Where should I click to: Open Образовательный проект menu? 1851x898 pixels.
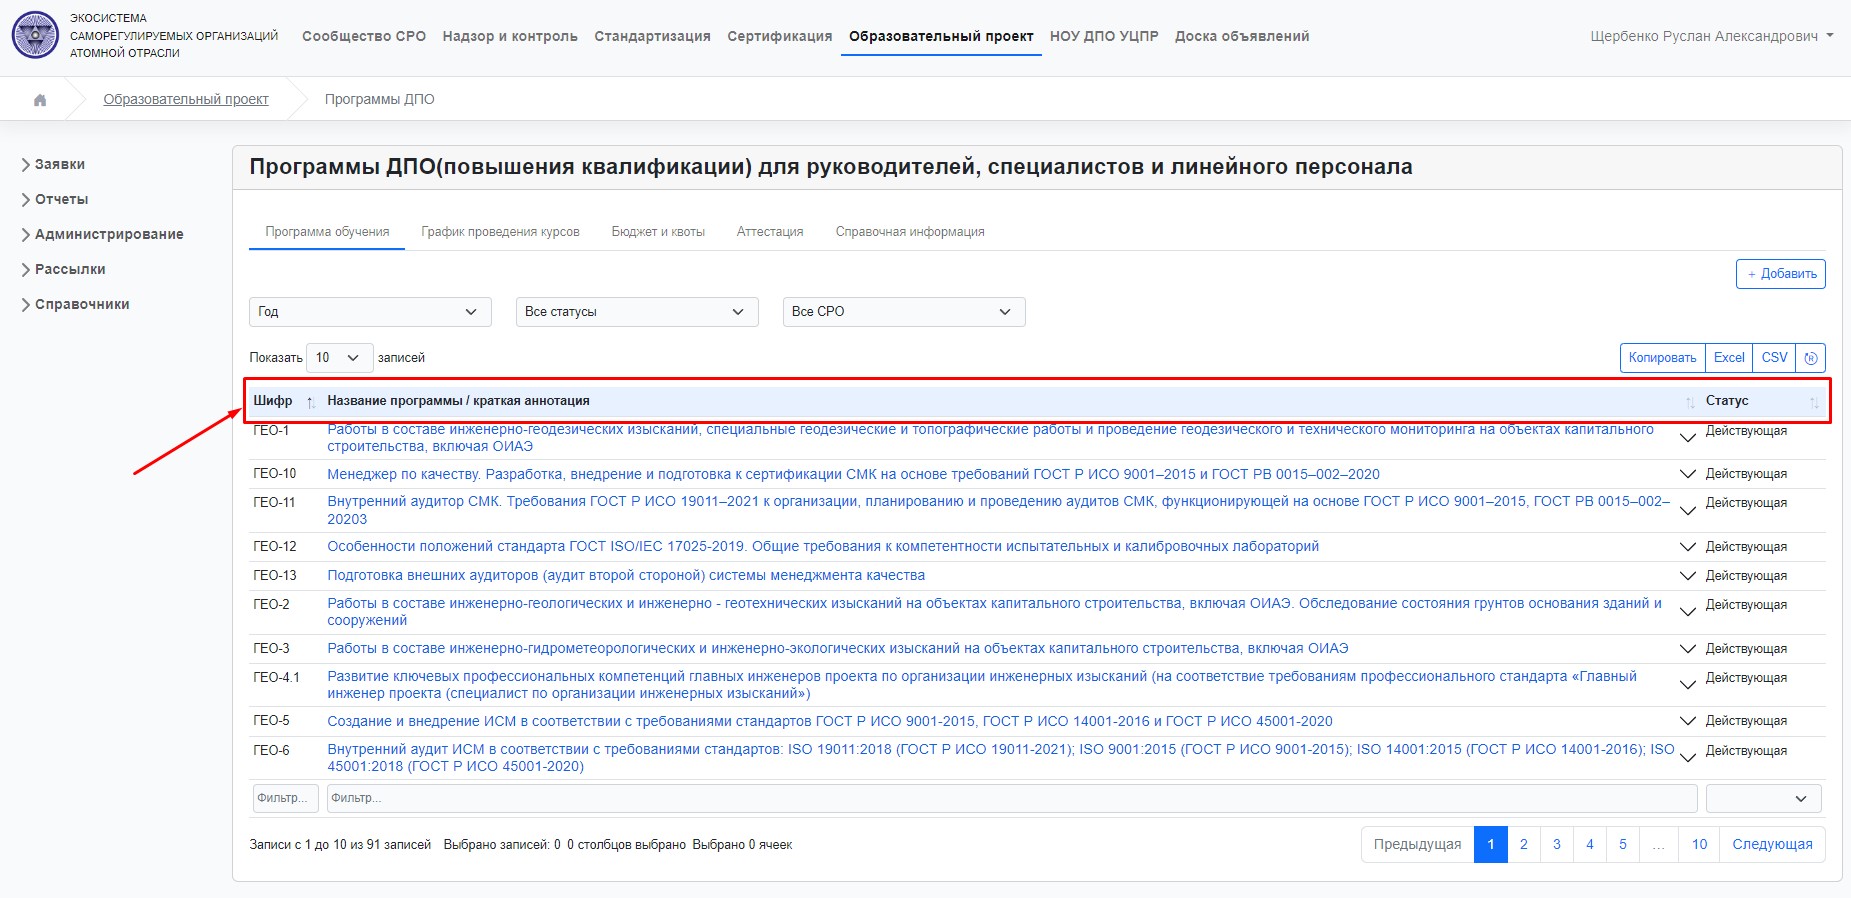[x=941, y=36]
